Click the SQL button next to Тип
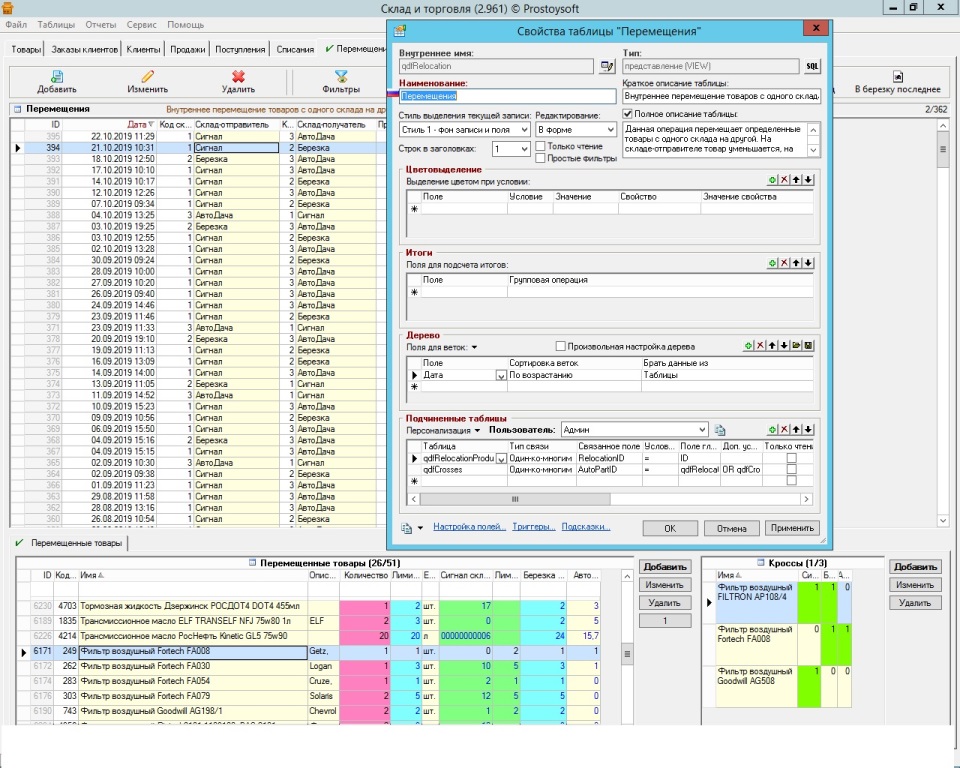Screen dimensions: 960x768 tap(811, 67)
